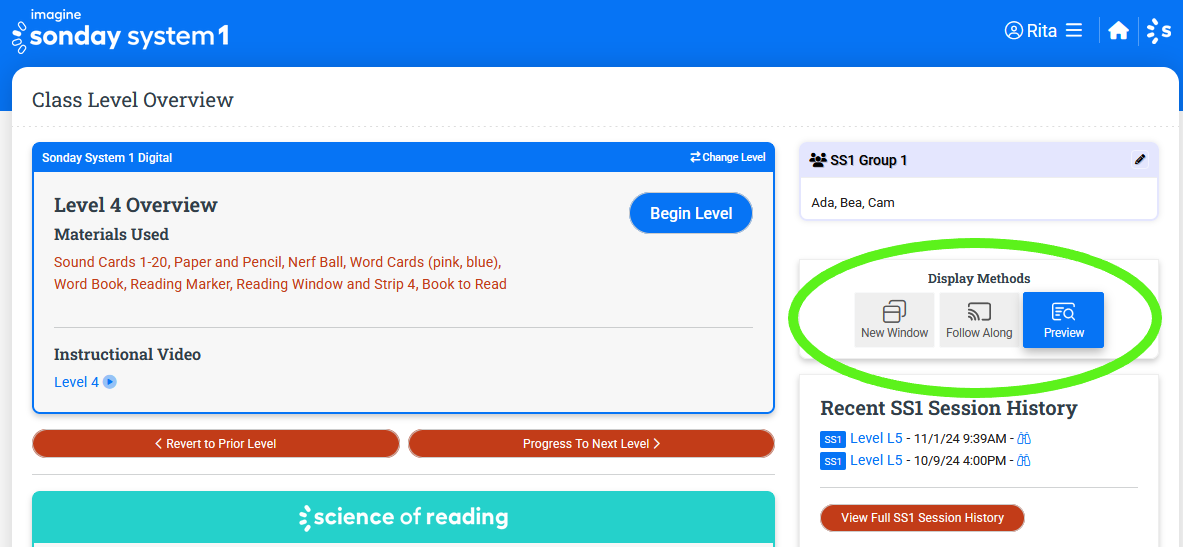Select Follow Along display method
The height and width of the screenshot is (547, 1183).
pyautogui.click(x=979, y=320)
